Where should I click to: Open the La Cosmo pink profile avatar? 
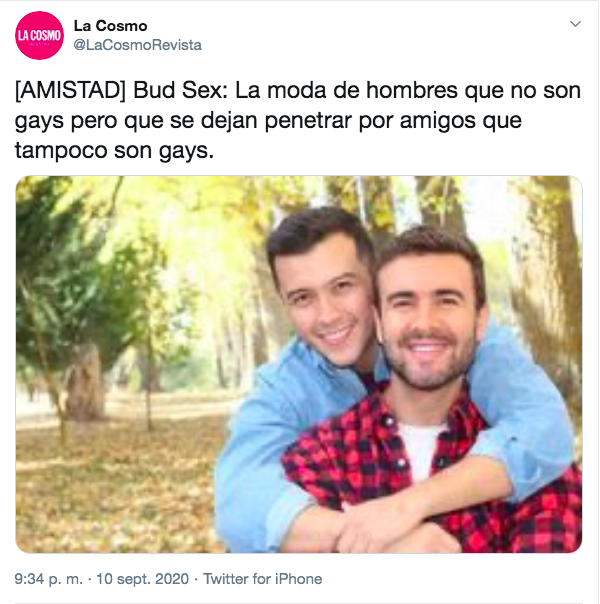point(39,35)
